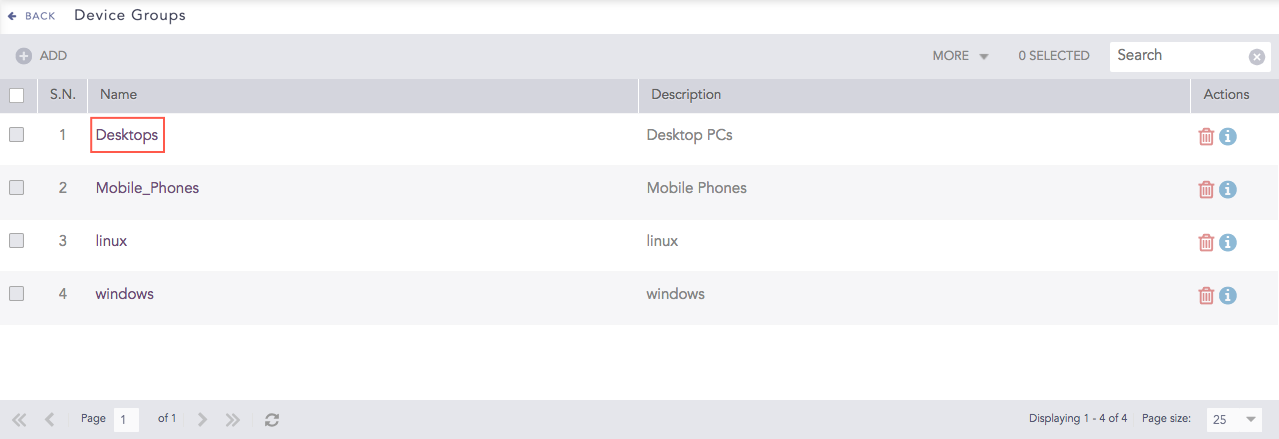Show info for the windows group
This screenshot has height=439, width=1279.
pos(1228,295)
